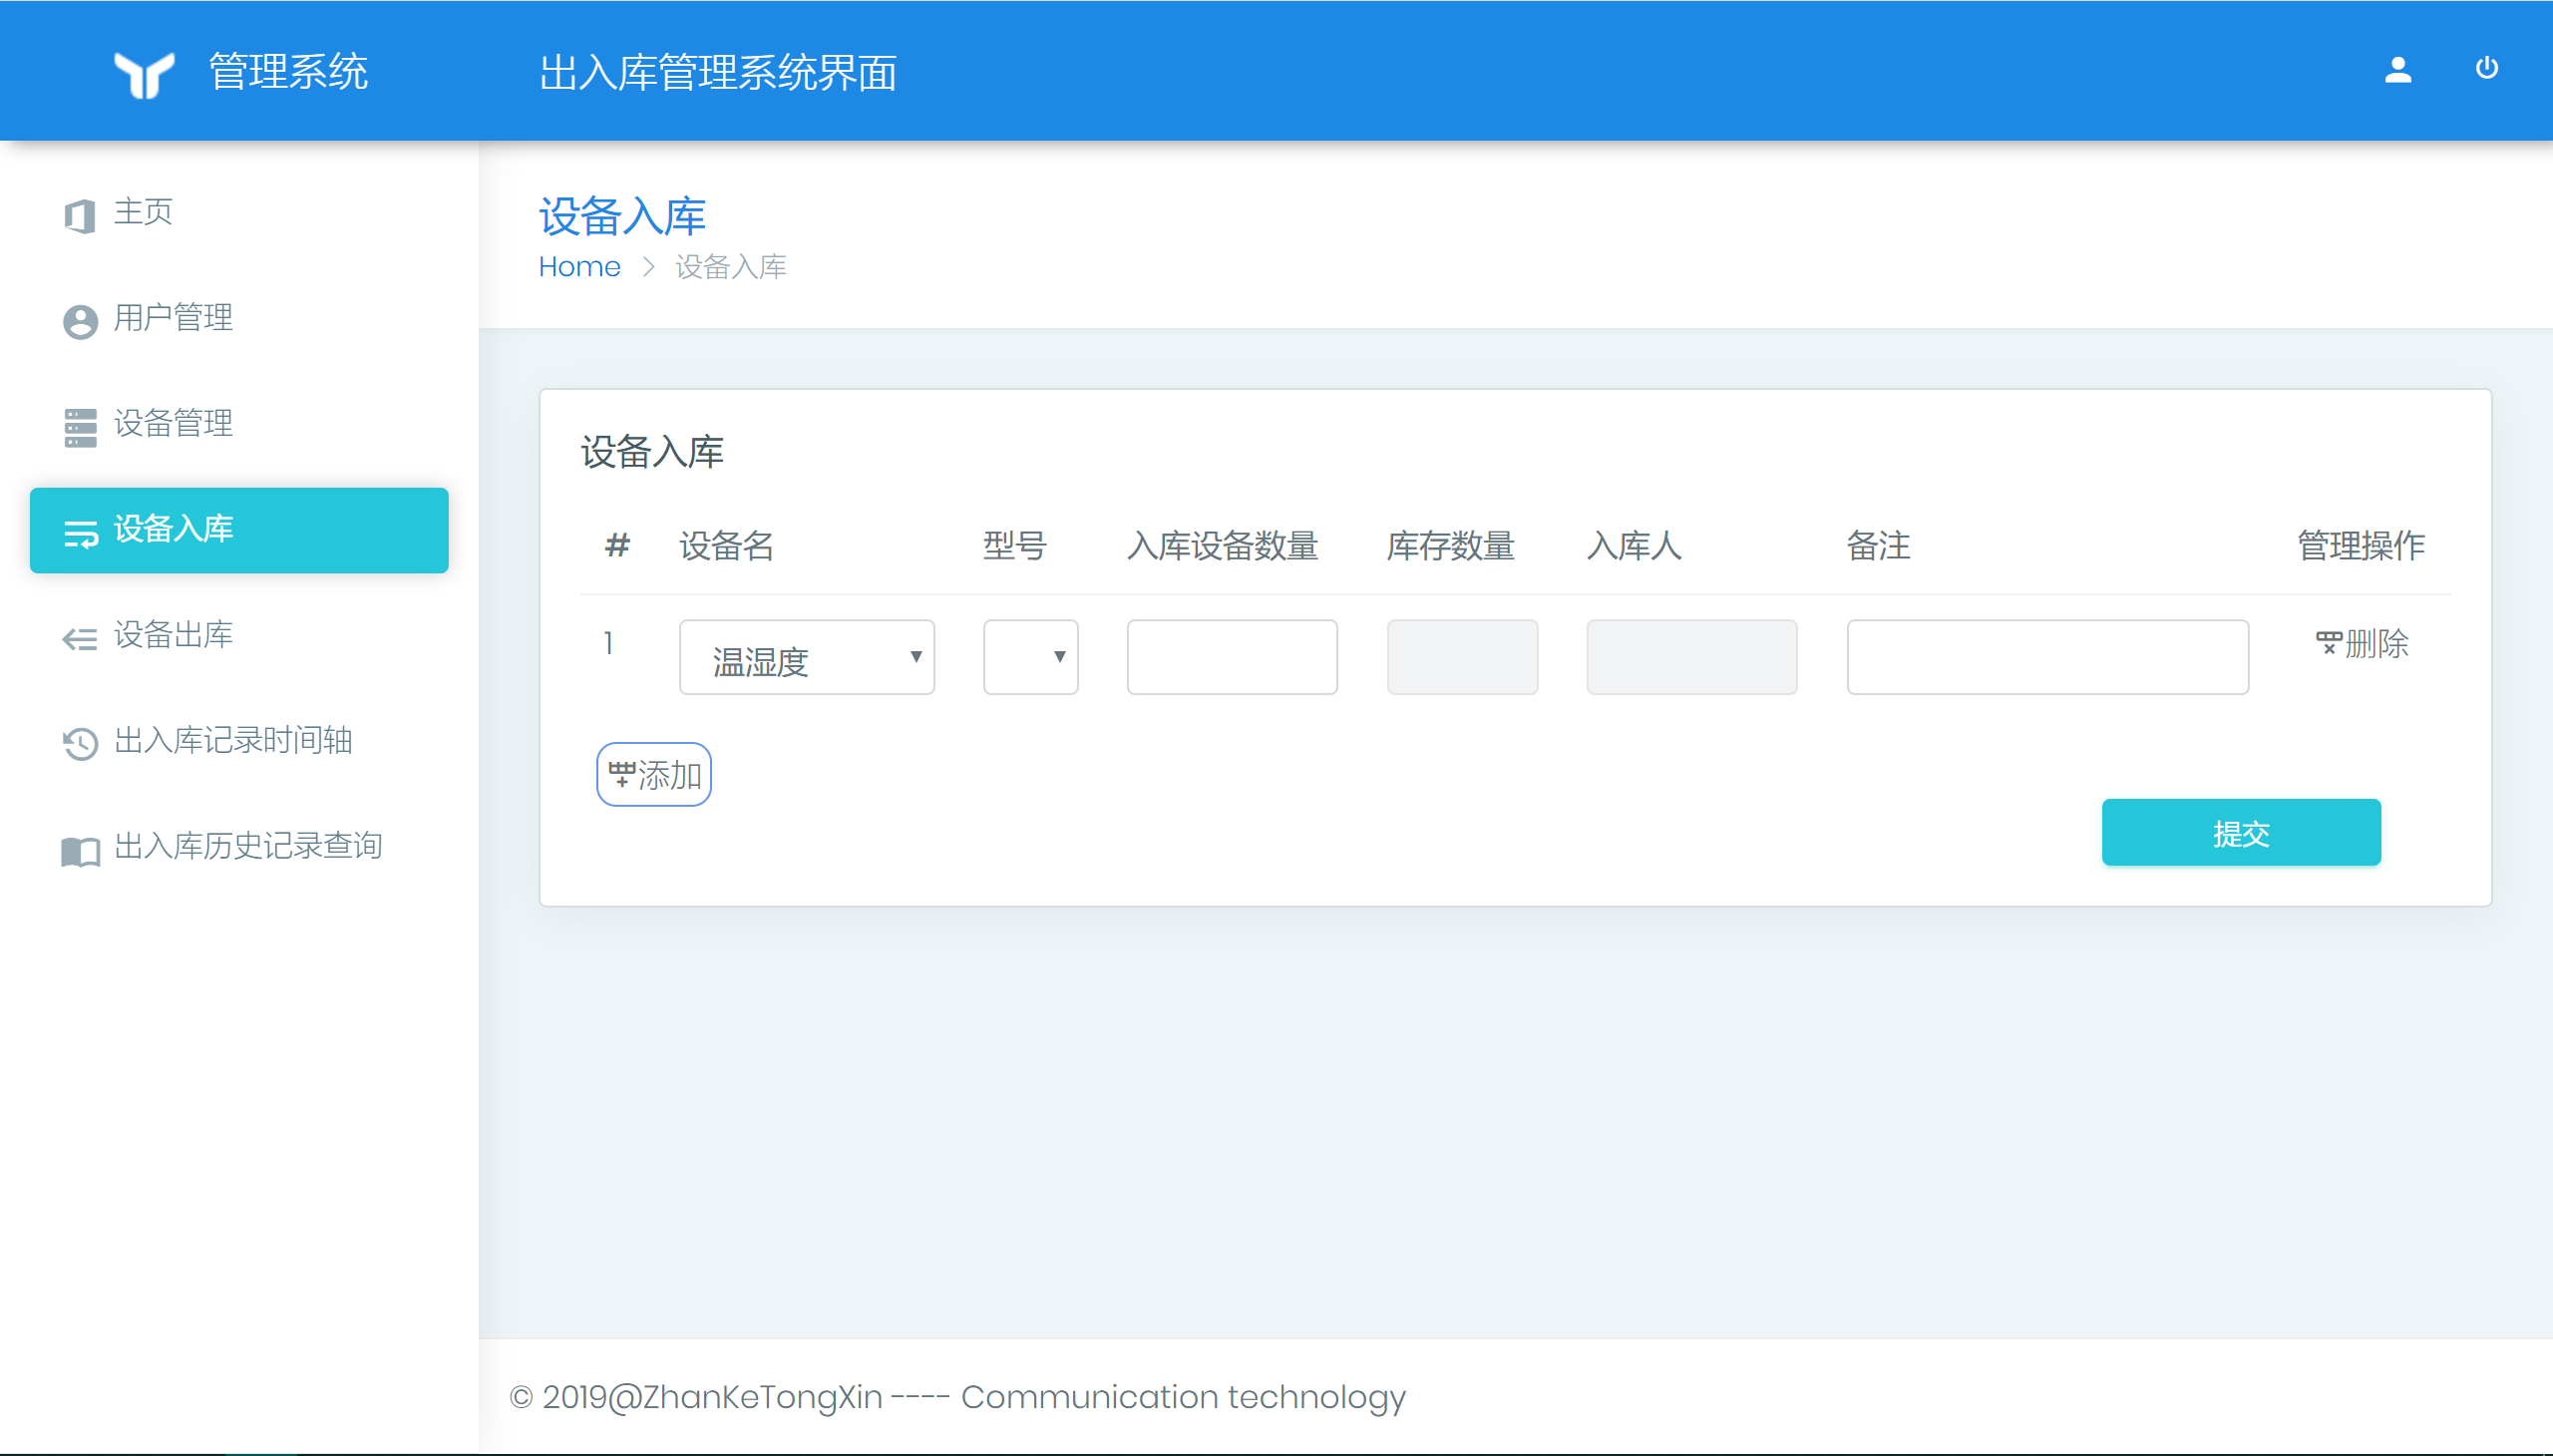Viewport: 2553px width, 1456px height.
Task: Click the power logout icon
Action: tap(2487, 68)
